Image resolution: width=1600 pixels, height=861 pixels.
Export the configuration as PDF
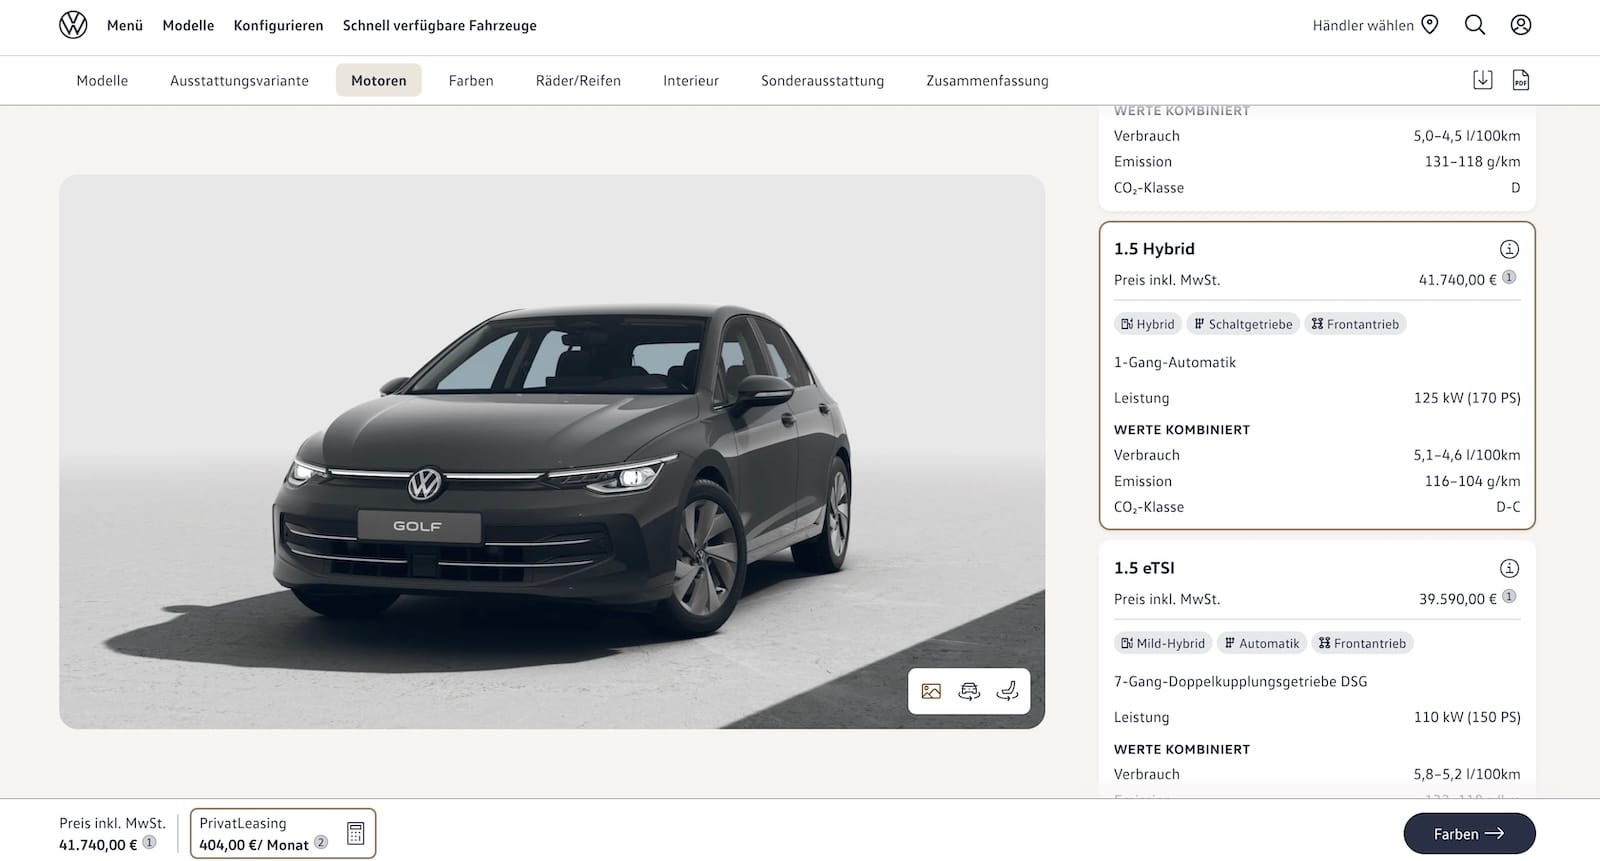1521,80
